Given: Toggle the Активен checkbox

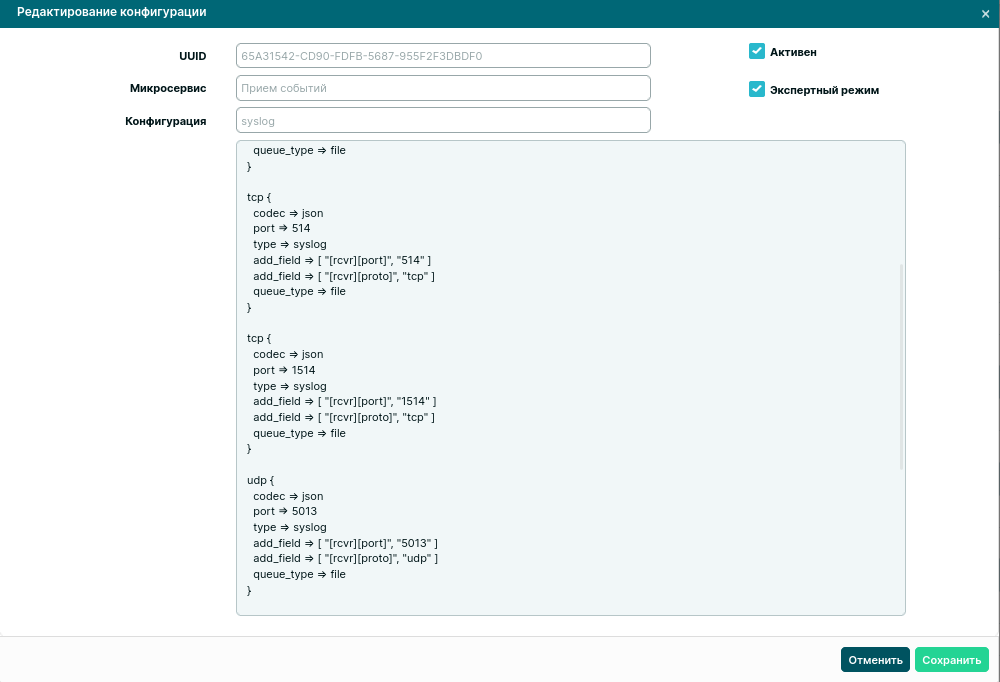Looking at the screenshot, I should point(757,51).
